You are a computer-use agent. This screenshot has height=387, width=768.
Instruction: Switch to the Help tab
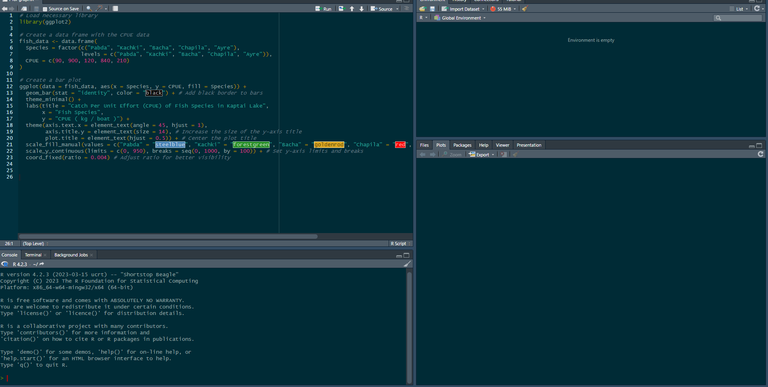[483, 145]
